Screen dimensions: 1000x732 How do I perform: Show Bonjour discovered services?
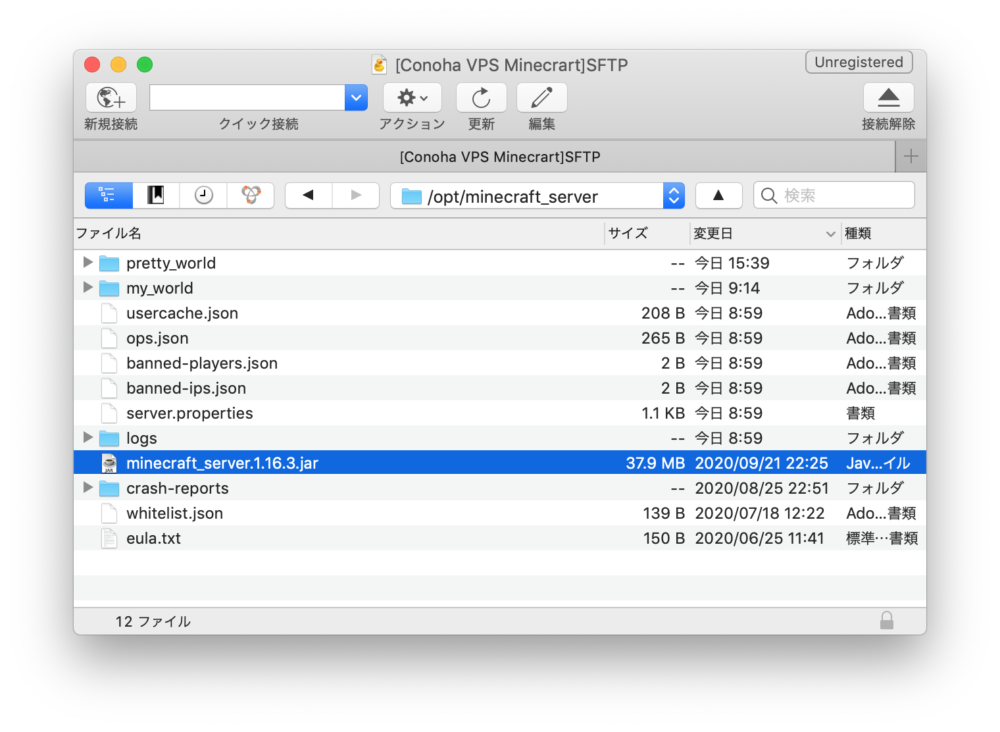coord(251,194)
